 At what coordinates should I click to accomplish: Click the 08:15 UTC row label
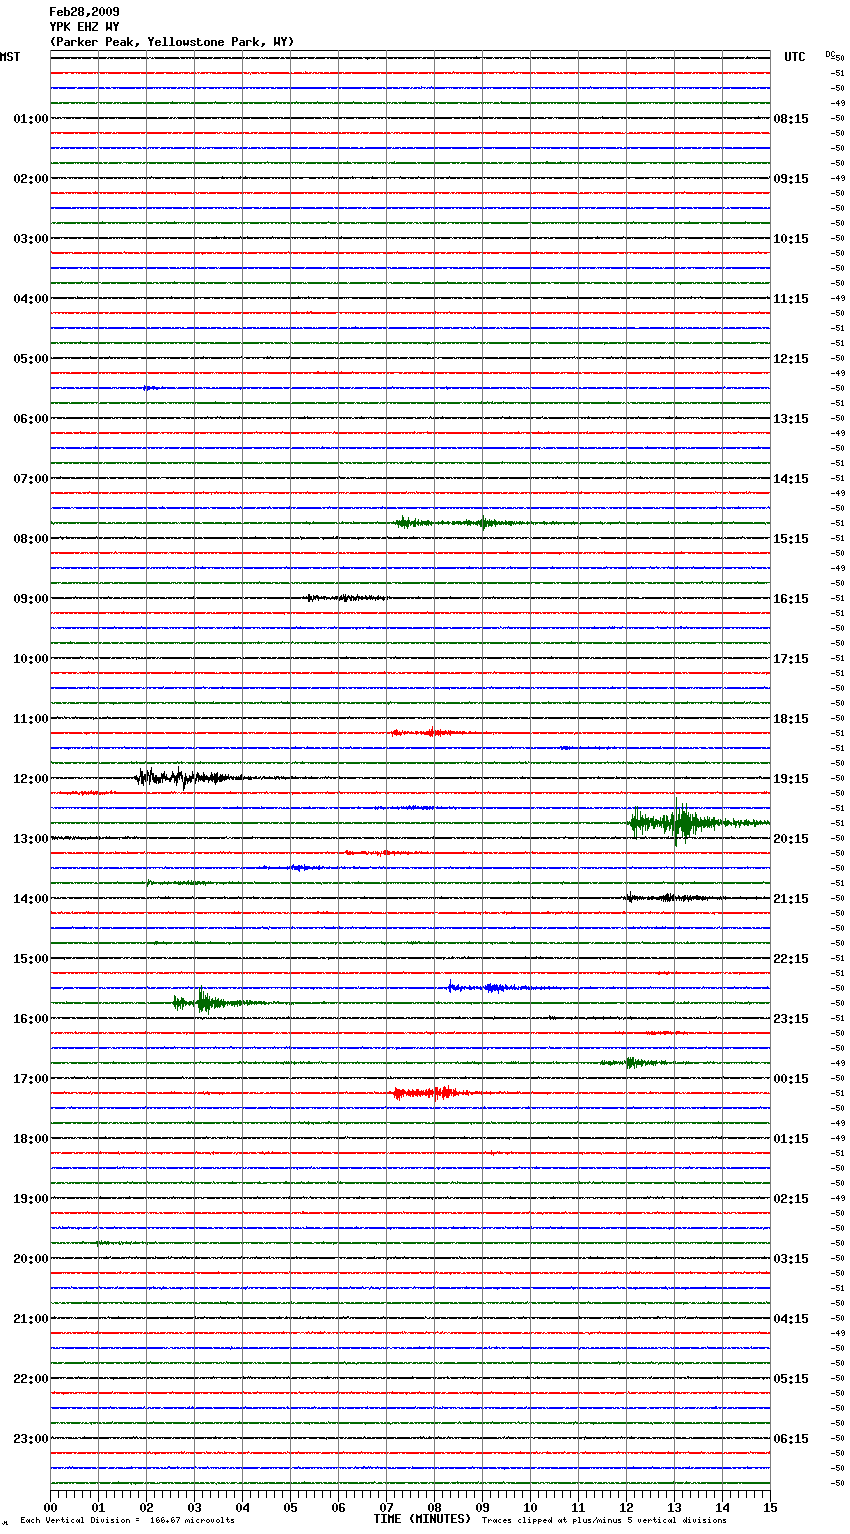click(791, 119)
